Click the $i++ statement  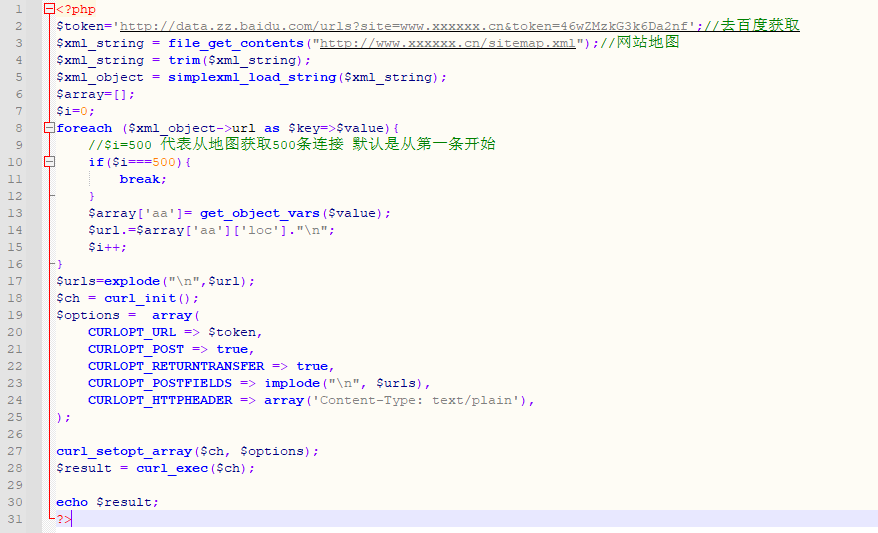tap(108, 247)
